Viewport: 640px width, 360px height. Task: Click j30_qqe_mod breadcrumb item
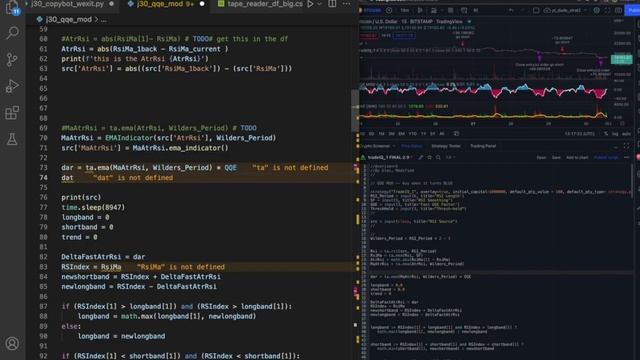pyautogui.click(x=69, y=19)
